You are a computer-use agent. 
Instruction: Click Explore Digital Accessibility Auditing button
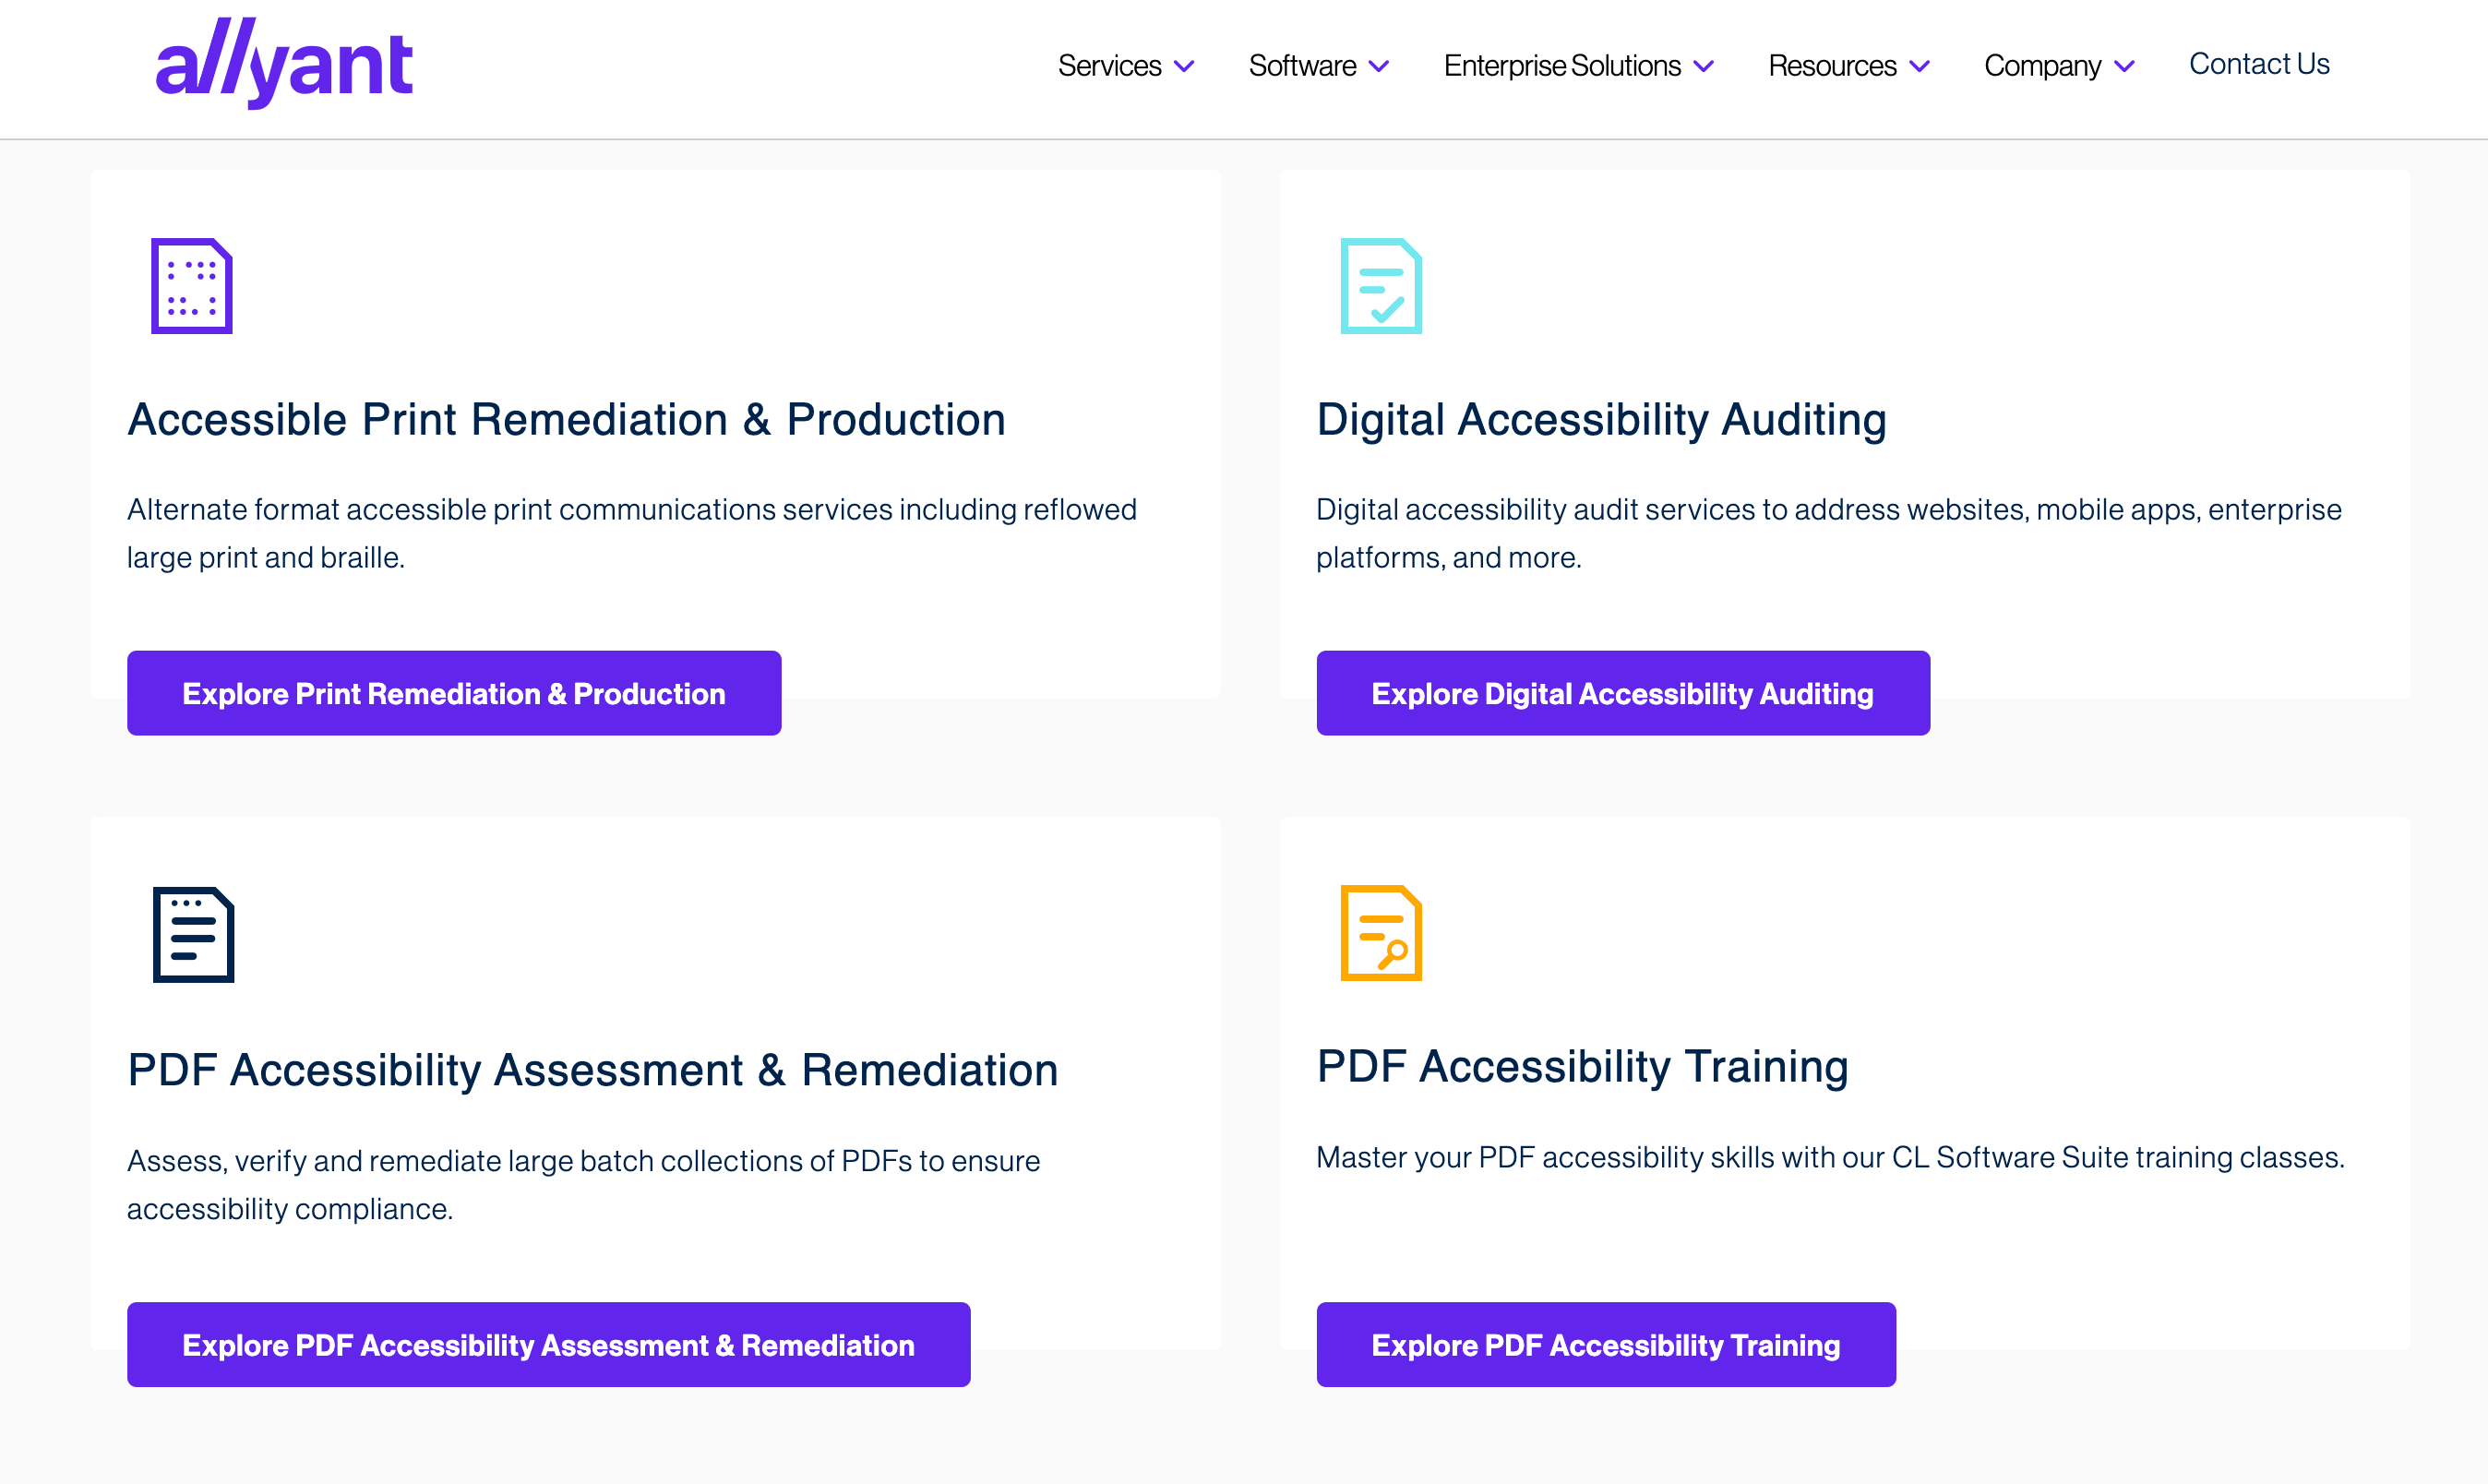click(1622, 693)
